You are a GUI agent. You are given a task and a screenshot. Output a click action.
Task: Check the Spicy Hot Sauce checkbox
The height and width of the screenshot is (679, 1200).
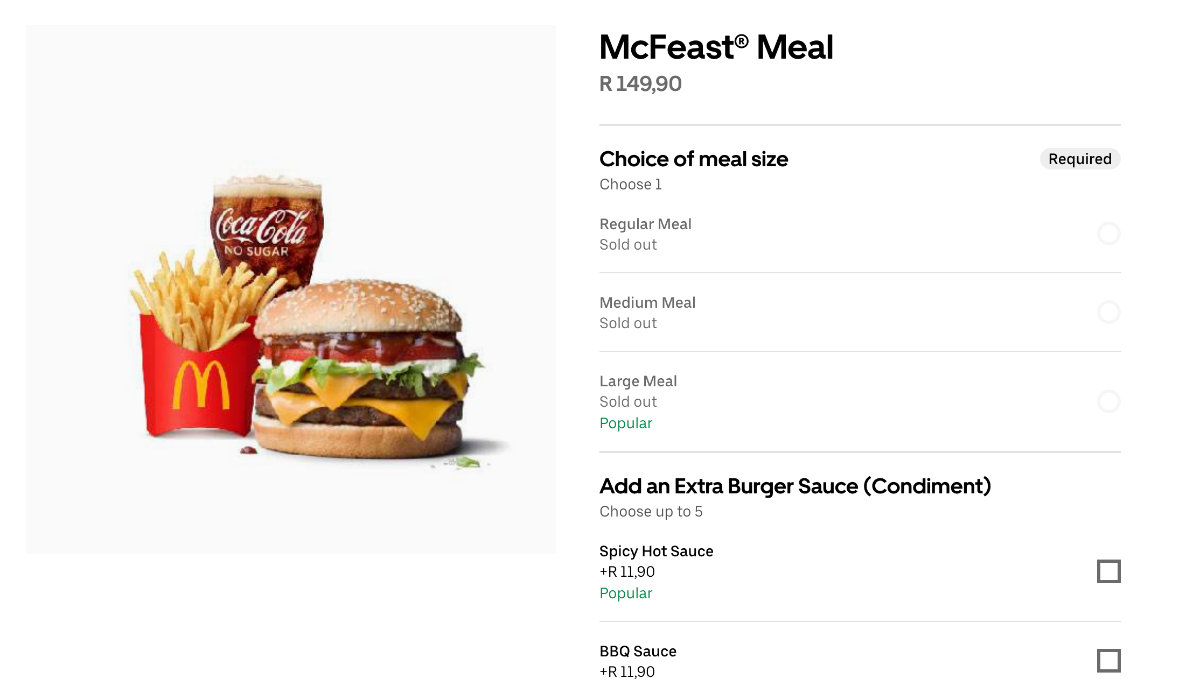[x=1109, y=571]
